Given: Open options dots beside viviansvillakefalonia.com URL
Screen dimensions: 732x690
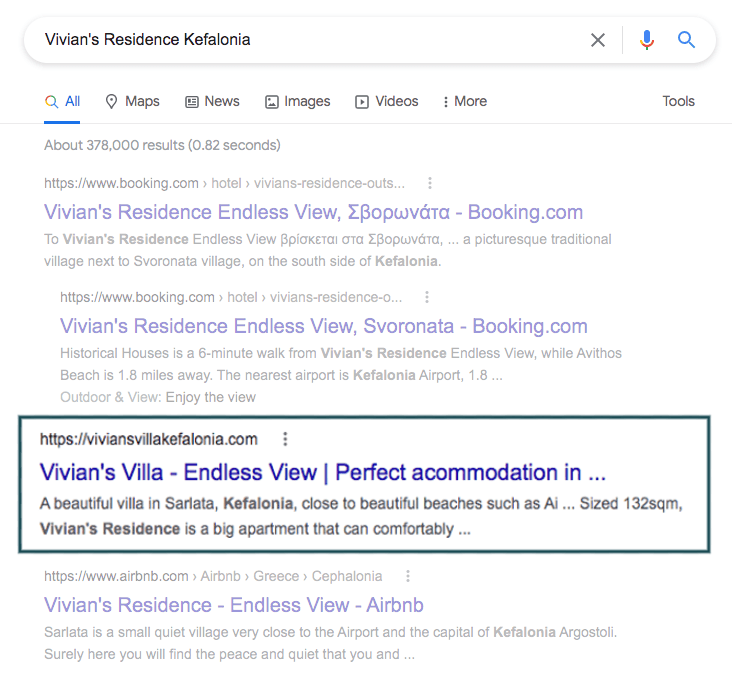Looking at the screenshot, I should [285, 439].
